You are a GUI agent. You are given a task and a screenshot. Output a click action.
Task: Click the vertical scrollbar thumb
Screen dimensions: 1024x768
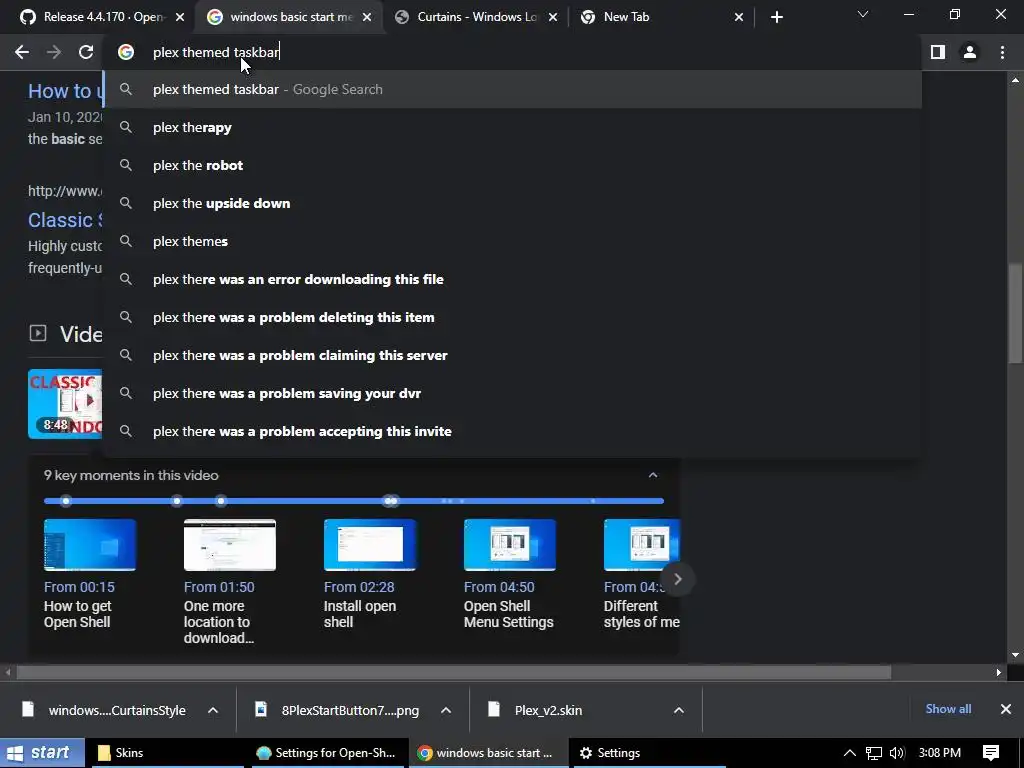point(1015,312)
